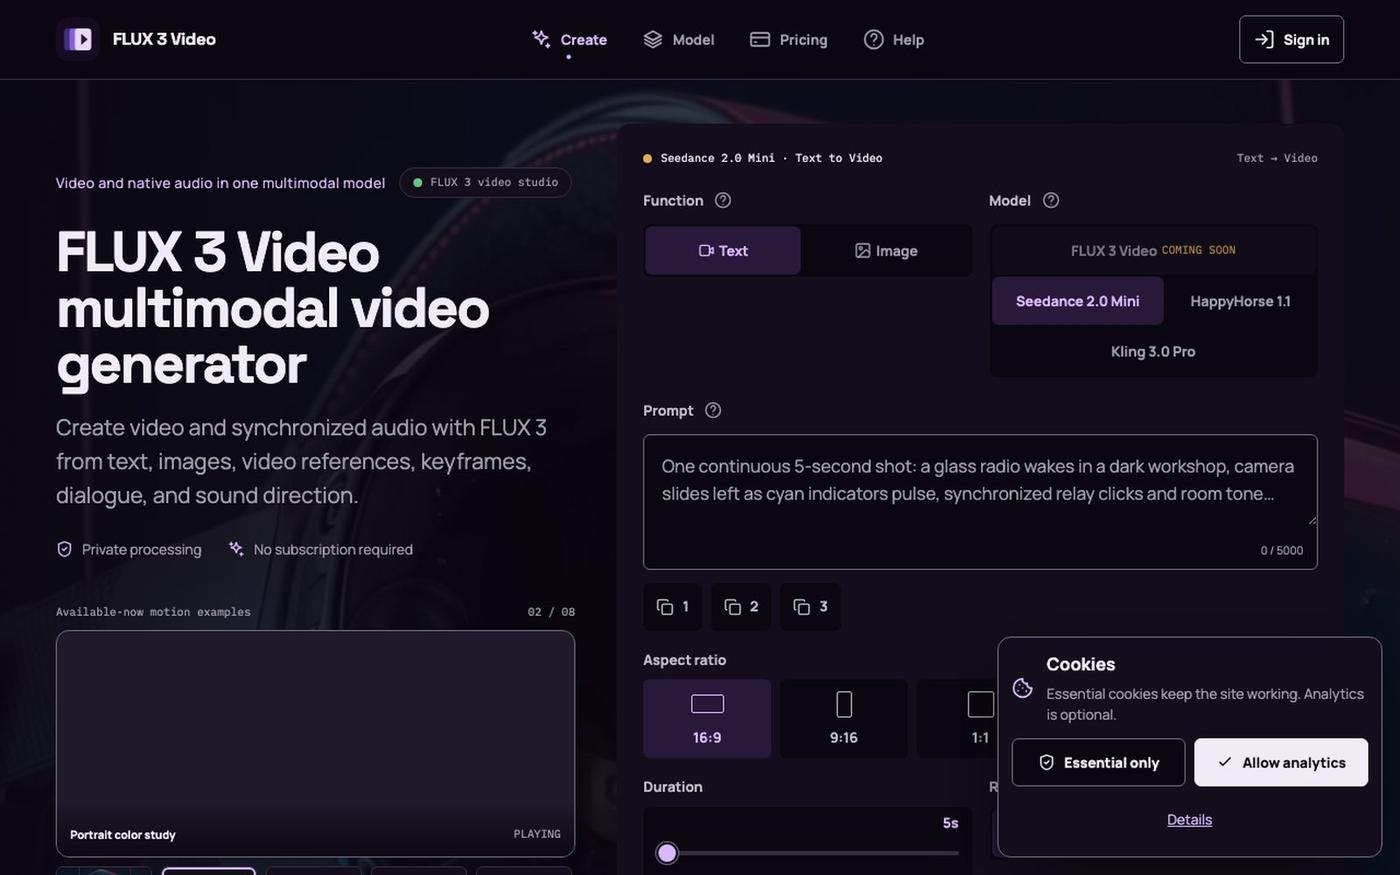The image size is (1400, 875).
Task: Click the Duration slider handle
Action: pos(667,853)
